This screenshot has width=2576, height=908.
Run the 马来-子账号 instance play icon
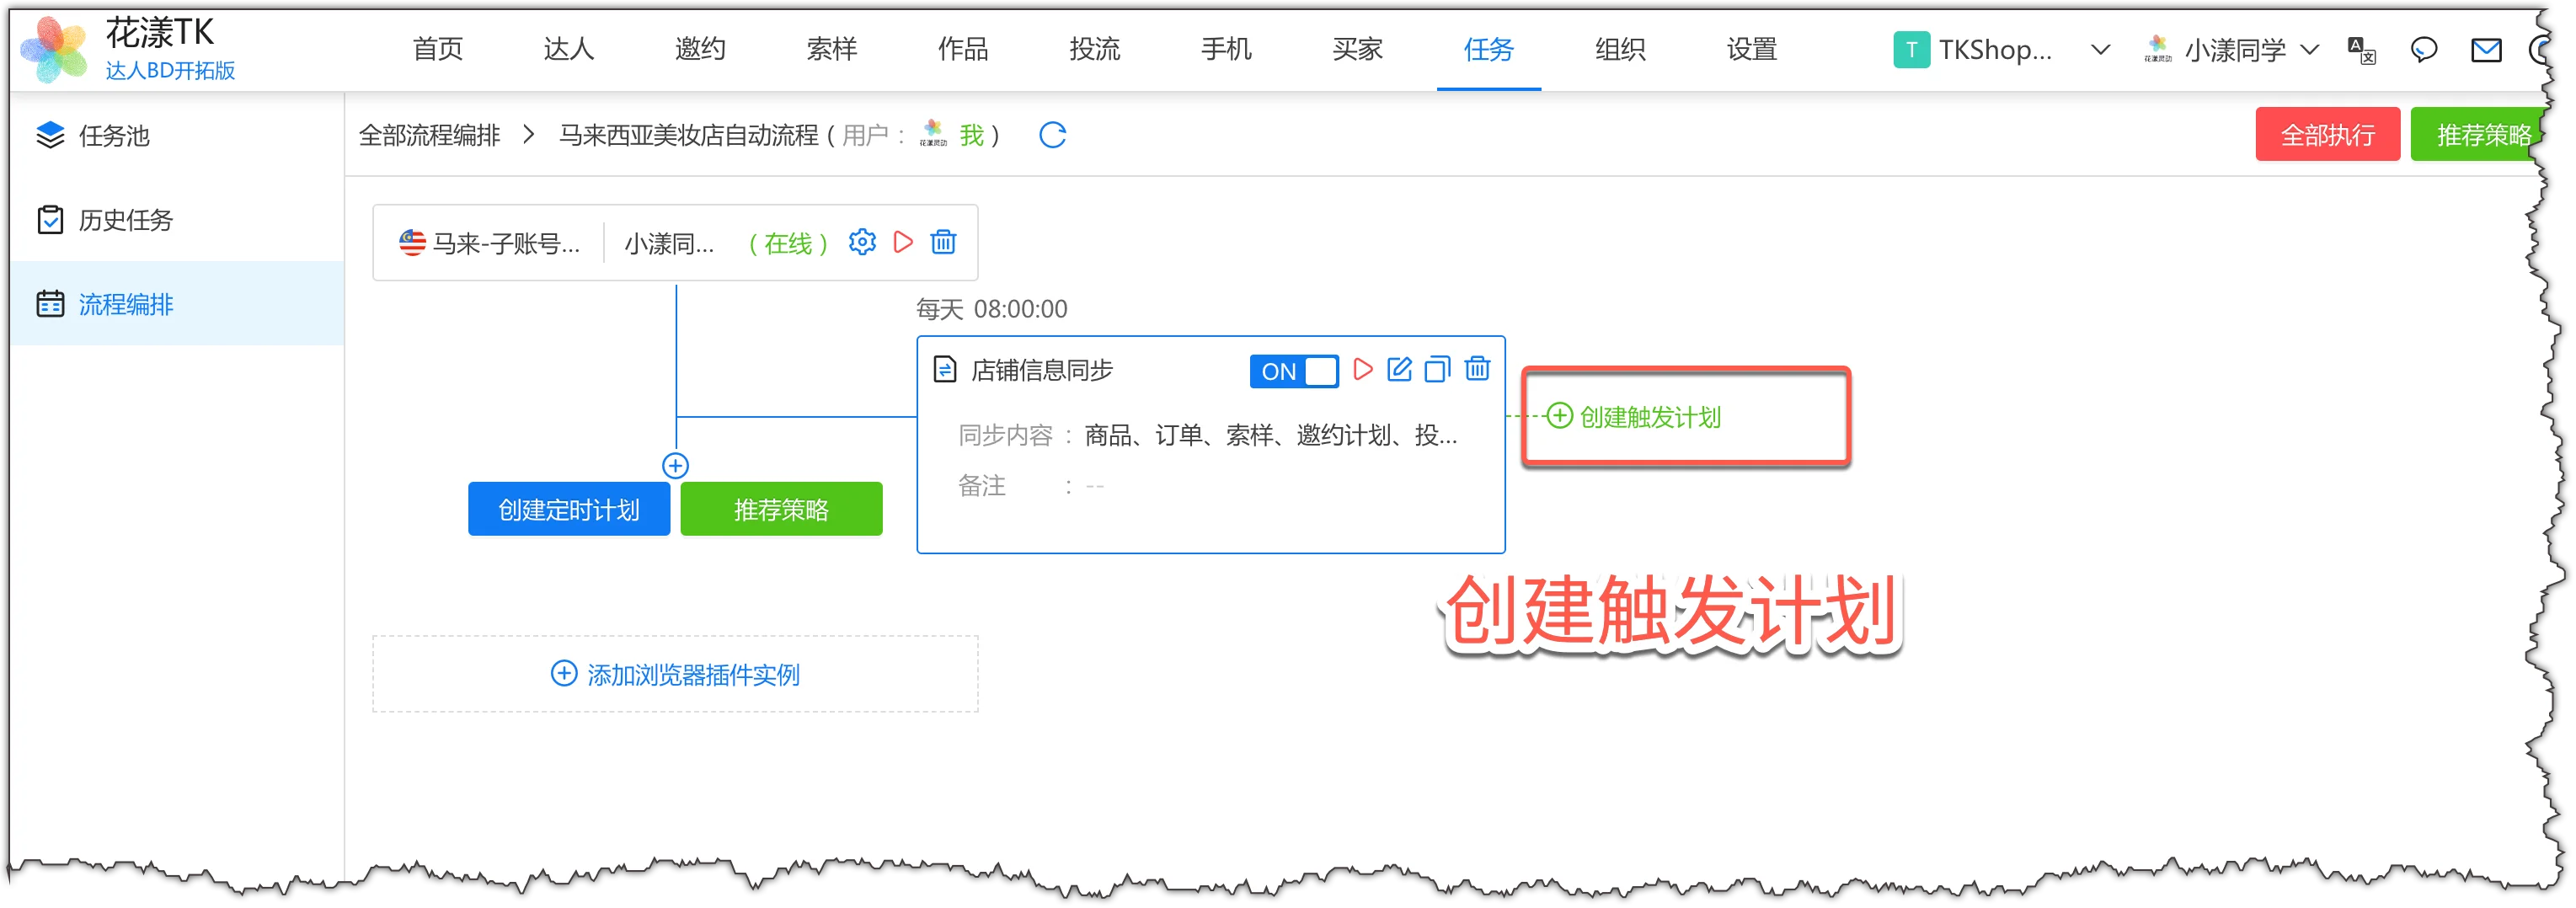pyautogui.click(x=903, y=242)
